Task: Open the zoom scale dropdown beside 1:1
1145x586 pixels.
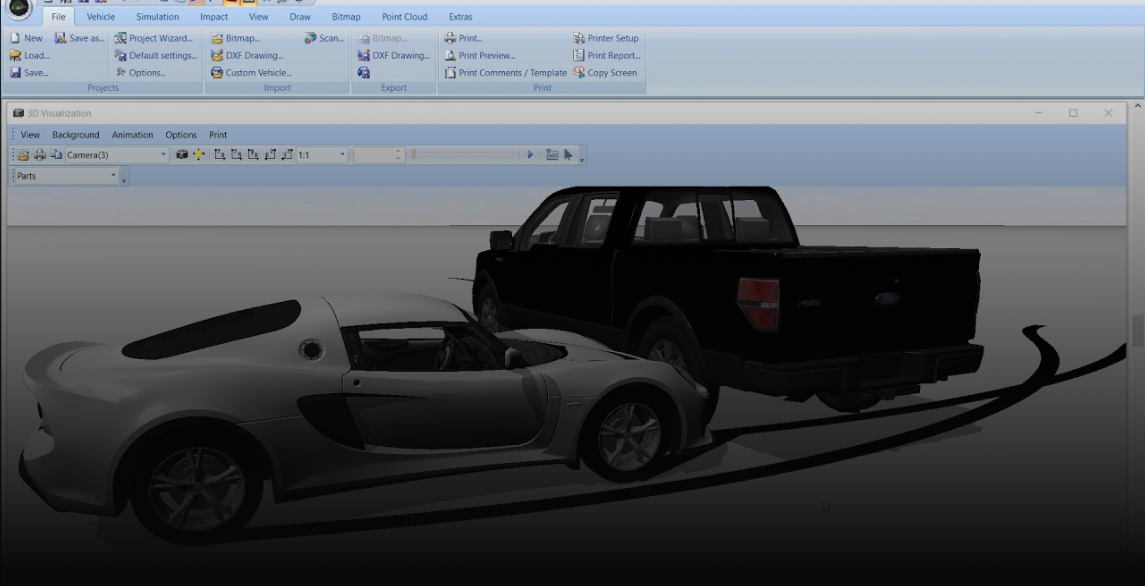Action: tap(340, 155)
